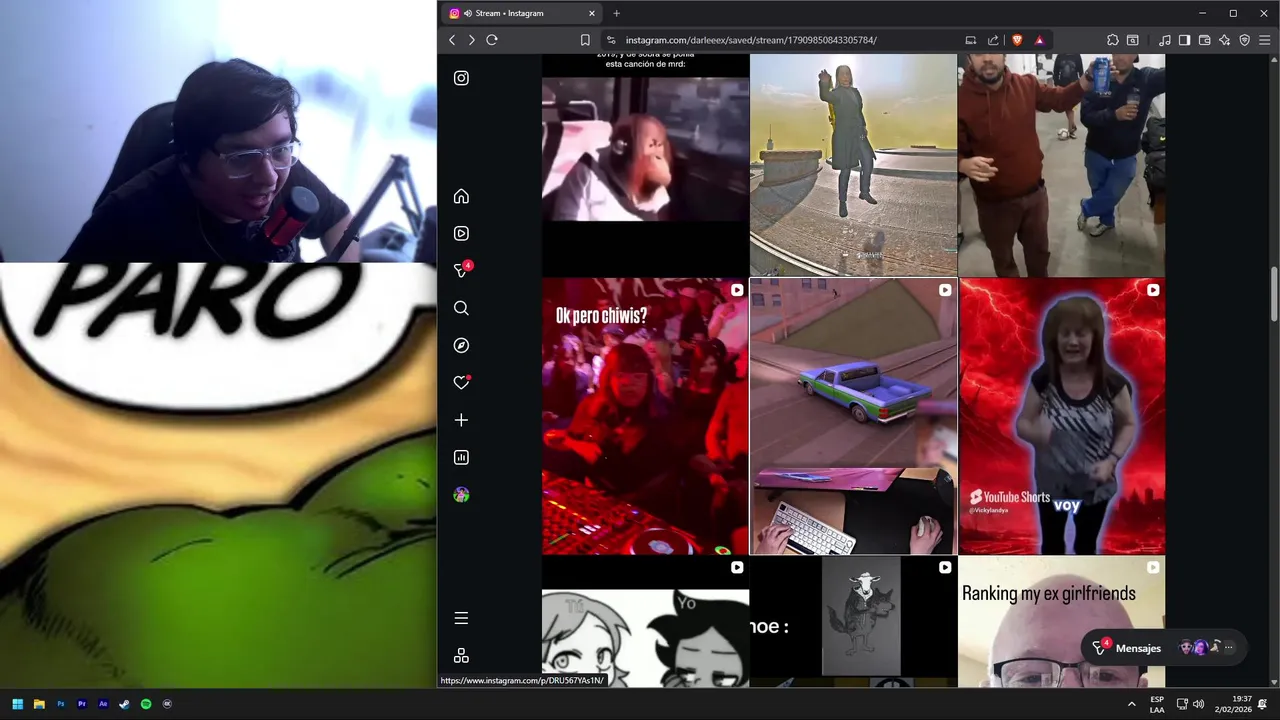The width and height of the screenshot is (1280, 720).
Task: Open the blue pickup truck game reel
Action: pyautogui.click(x=853, y=416)
